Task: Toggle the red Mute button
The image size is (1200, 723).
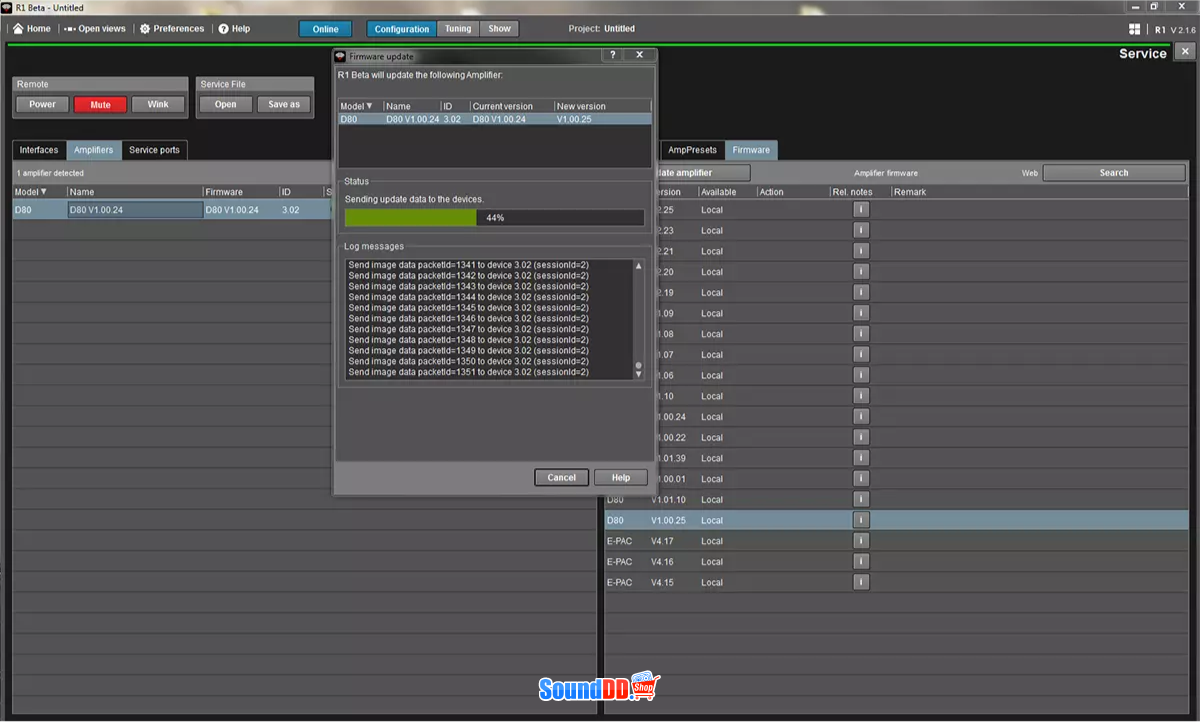Action: 100,104
